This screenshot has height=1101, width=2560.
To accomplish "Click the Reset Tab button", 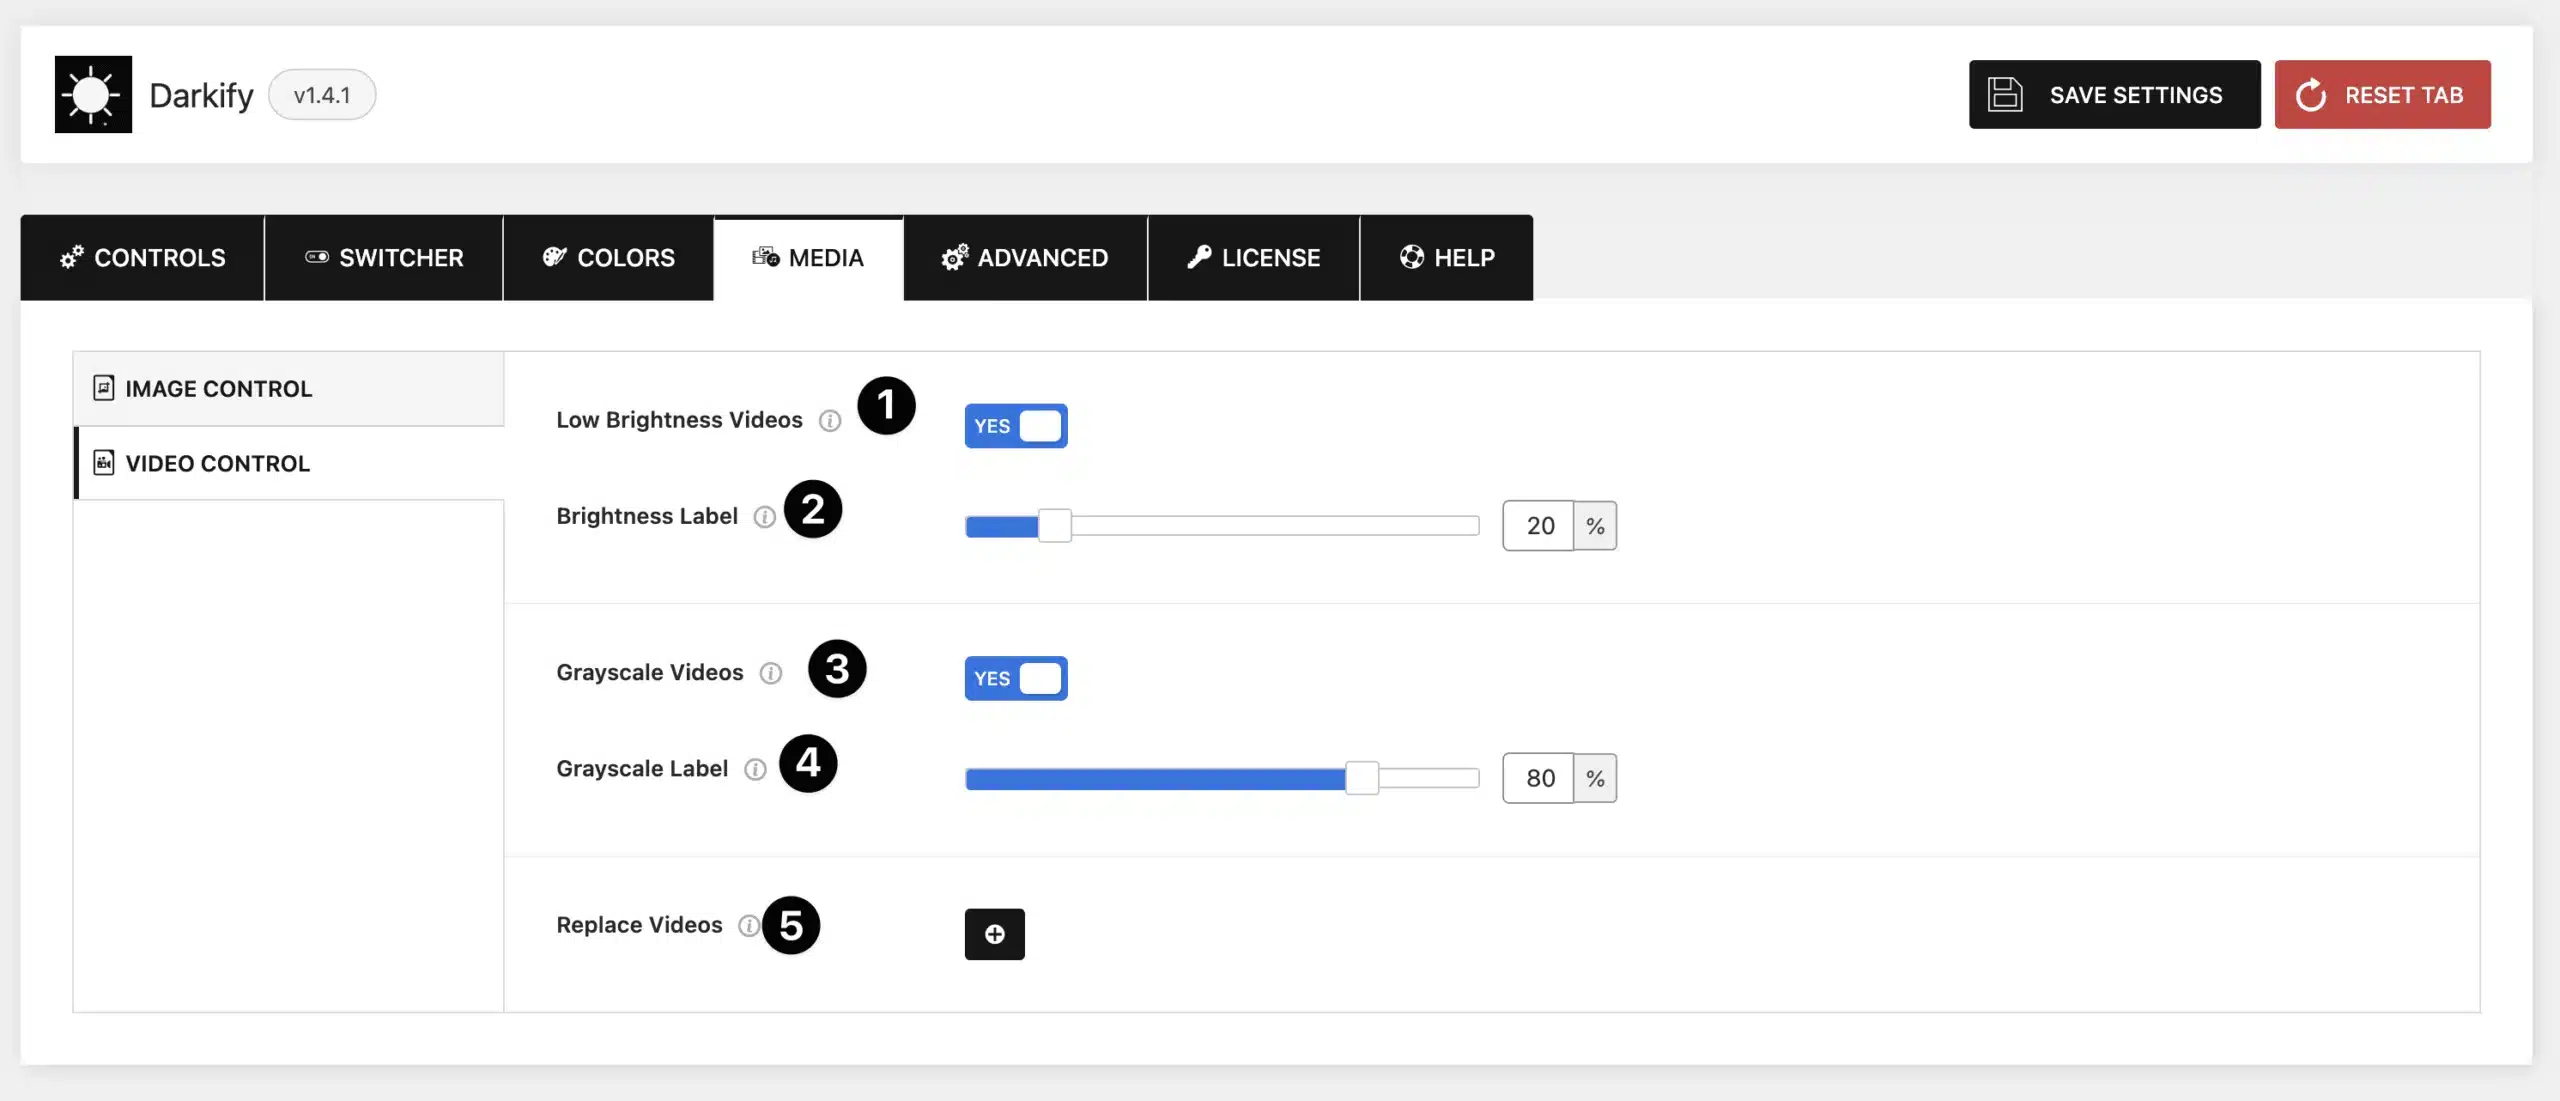I will [x=2382, y=94].
